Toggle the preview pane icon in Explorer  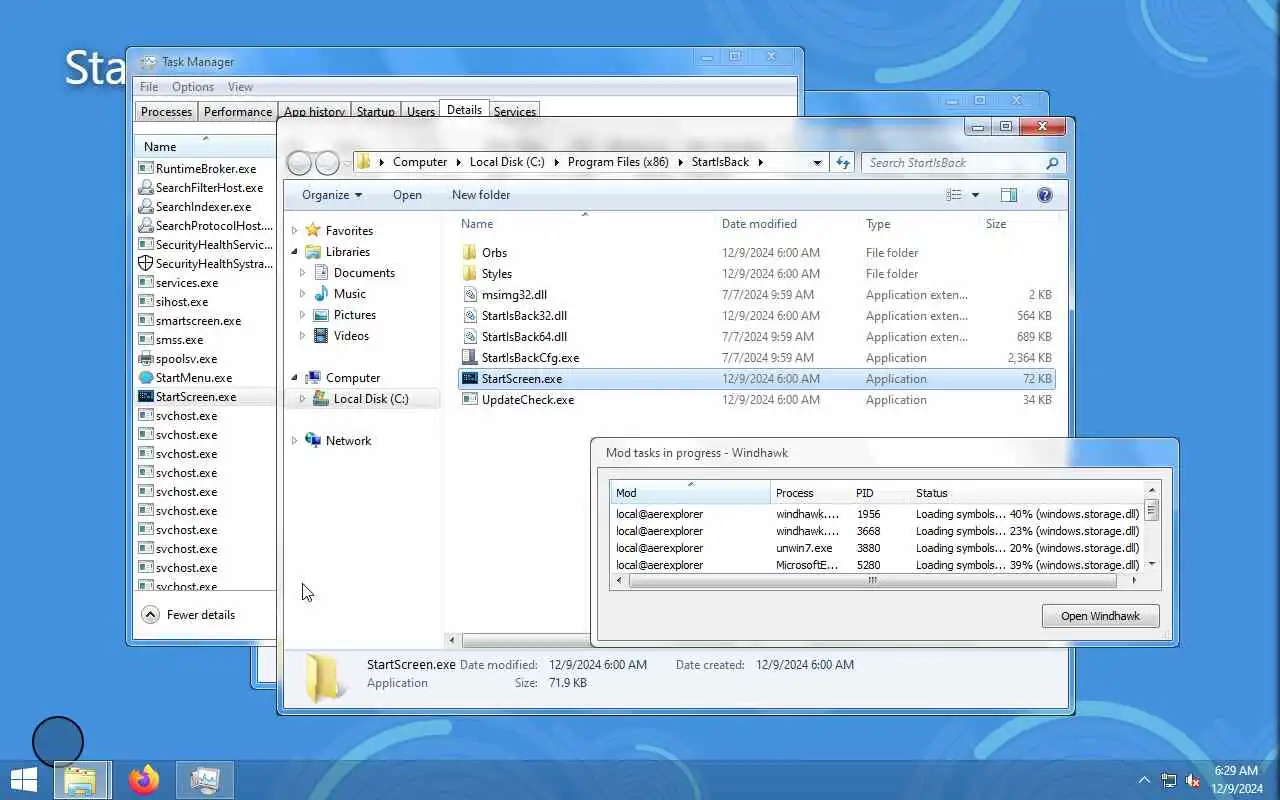(x=1009, y=195)
